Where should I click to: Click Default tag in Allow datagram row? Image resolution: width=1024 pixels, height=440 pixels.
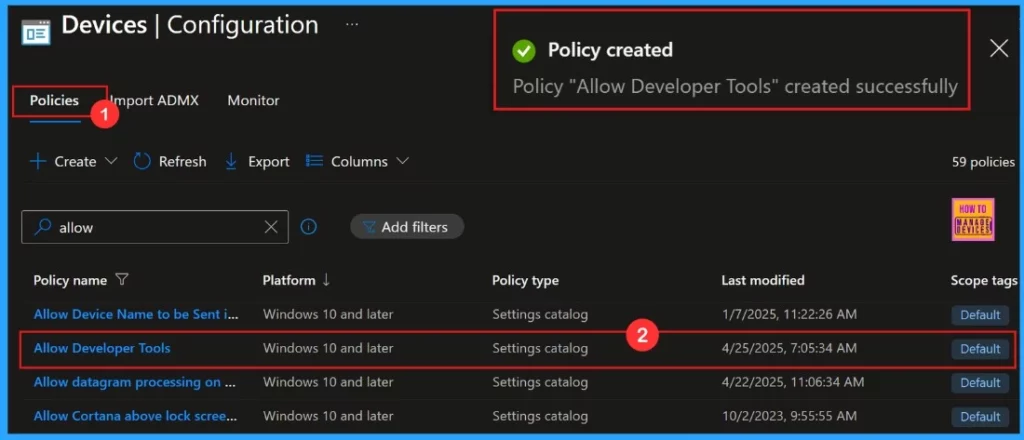click(980, 383)
